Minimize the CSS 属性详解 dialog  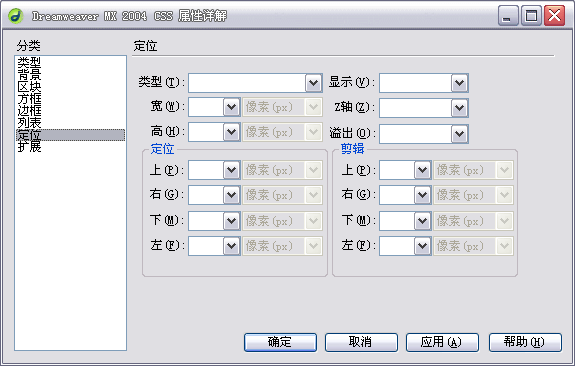pos(508,16)
